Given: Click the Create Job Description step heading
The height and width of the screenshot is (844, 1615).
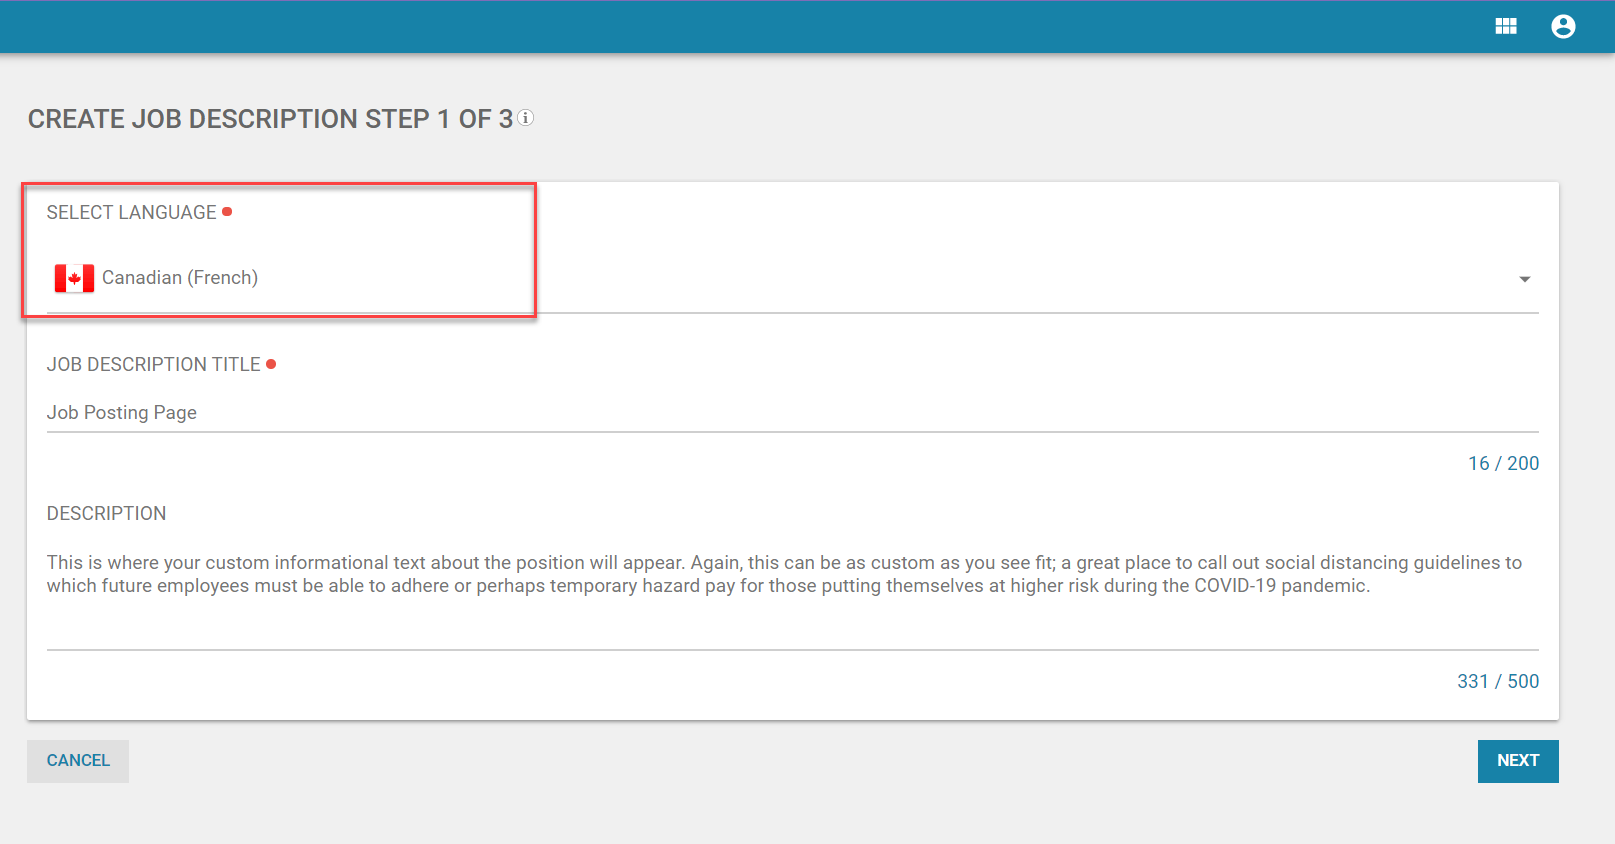Looking at the screenshot, I should pos(270,119).
